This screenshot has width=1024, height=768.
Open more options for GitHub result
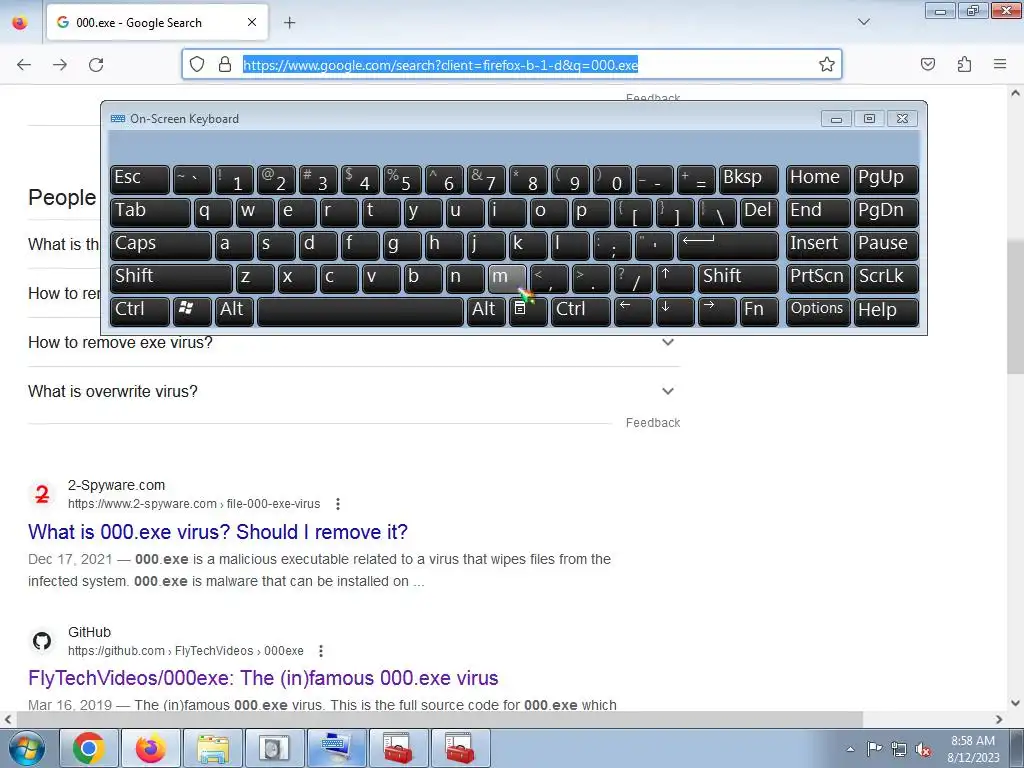tap(321, 650)
